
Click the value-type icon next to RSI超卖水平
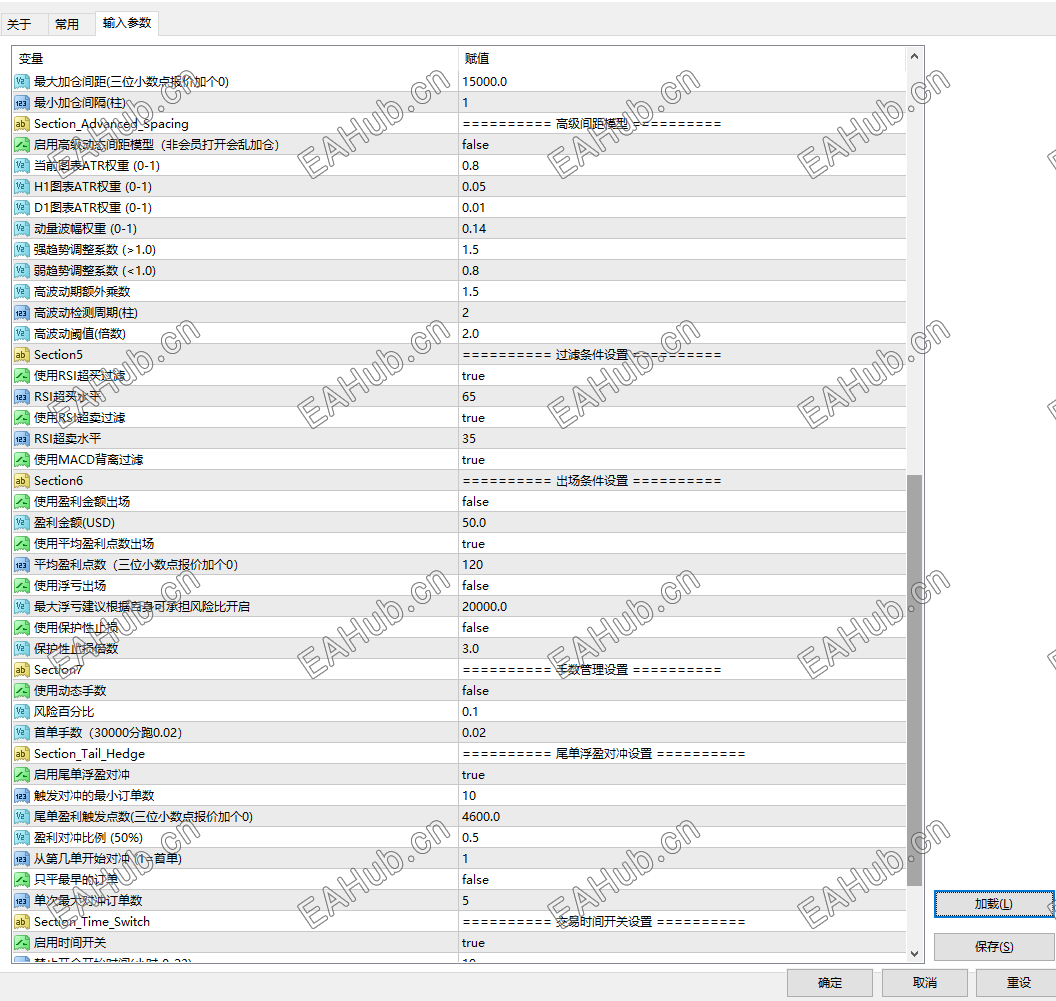[x=20, y=438]
